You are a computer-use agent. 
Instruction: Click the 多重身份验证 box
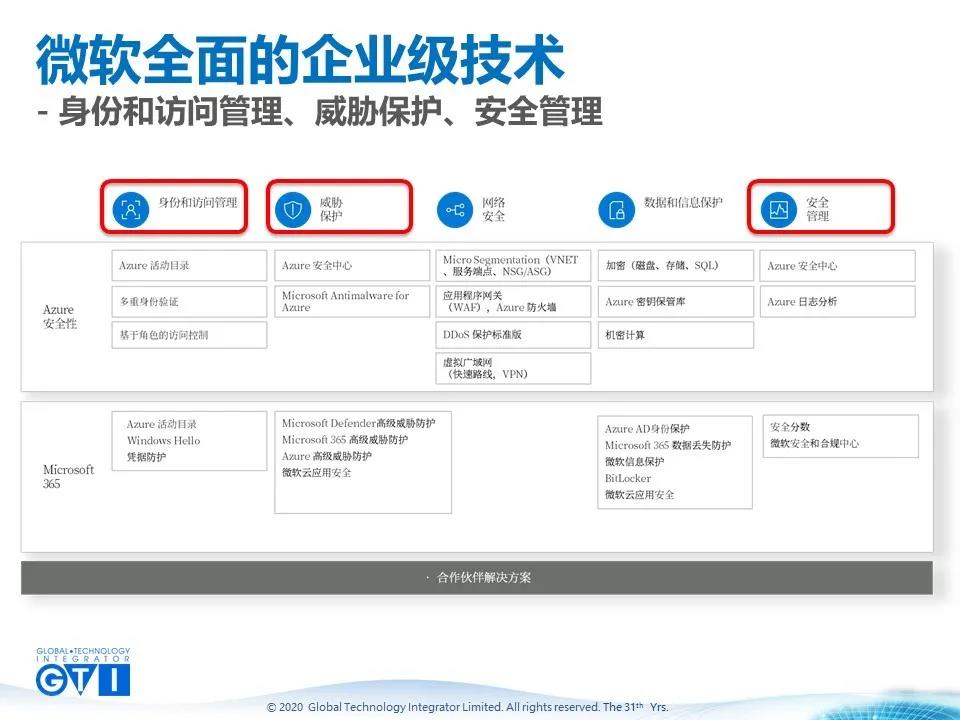(189, 301)
